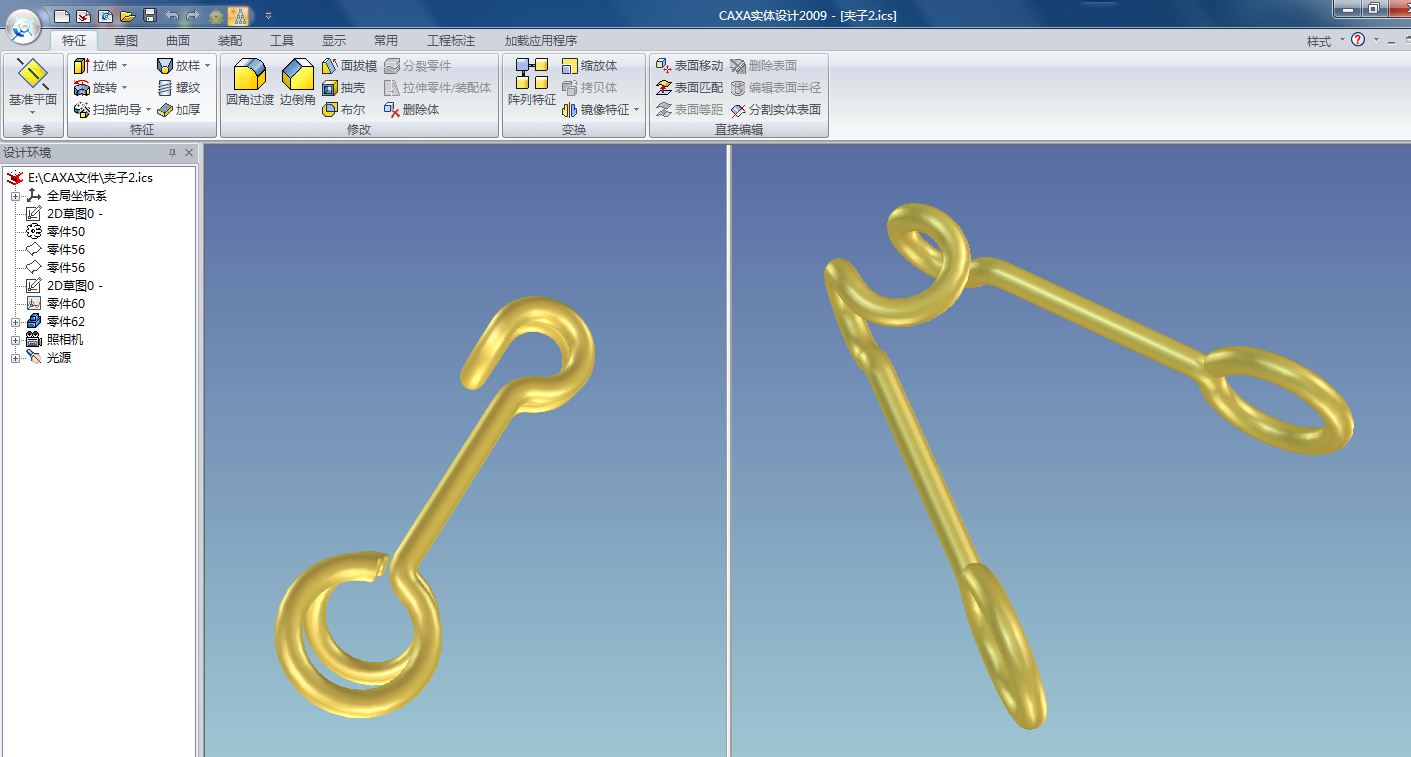
Task: Select the 加厚 thicken tool
Action: point(179,110)
